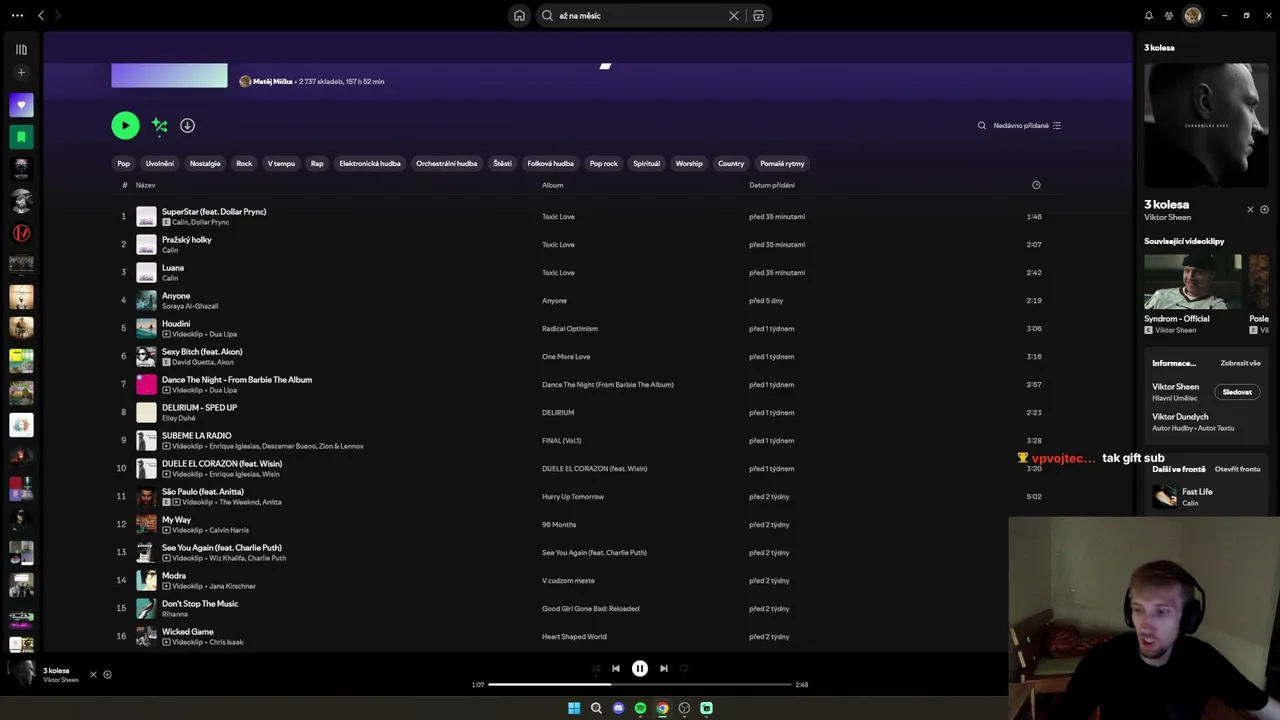Image resolution: width=1280 pixels, height=720 pixels.
Task: Sort by Název column header
Action: click(146, 185)
